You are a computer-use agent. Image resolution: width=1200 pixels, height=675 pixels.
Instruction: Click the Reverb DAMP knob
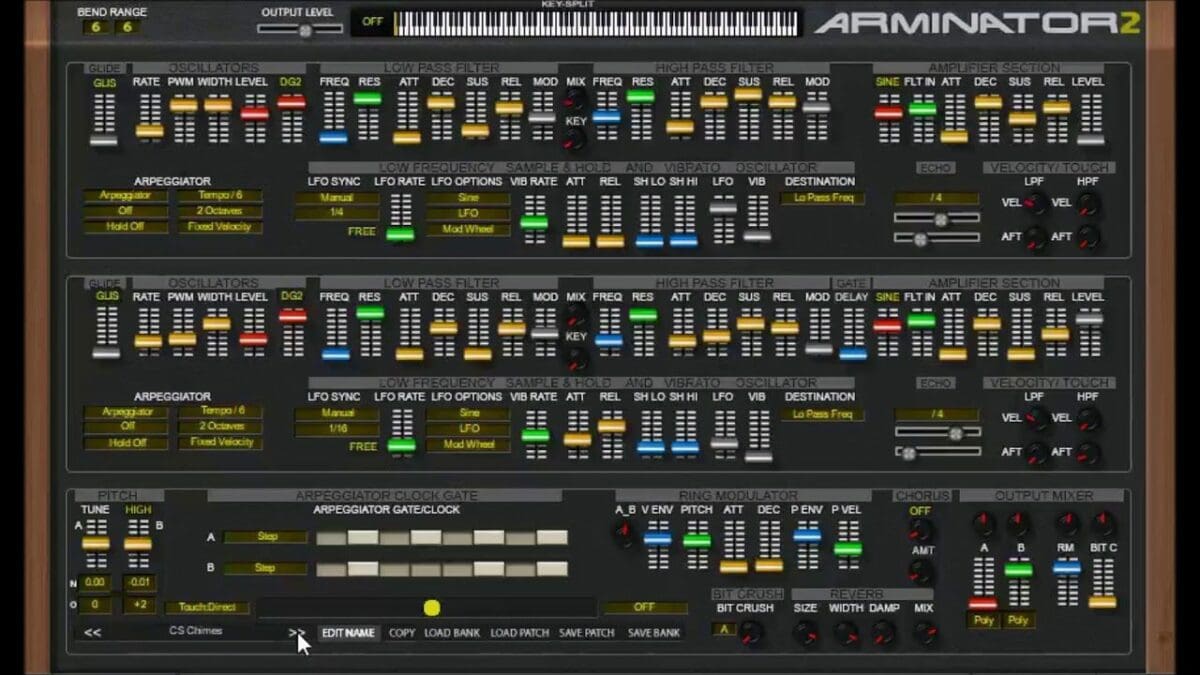click(x=884, y=632)
